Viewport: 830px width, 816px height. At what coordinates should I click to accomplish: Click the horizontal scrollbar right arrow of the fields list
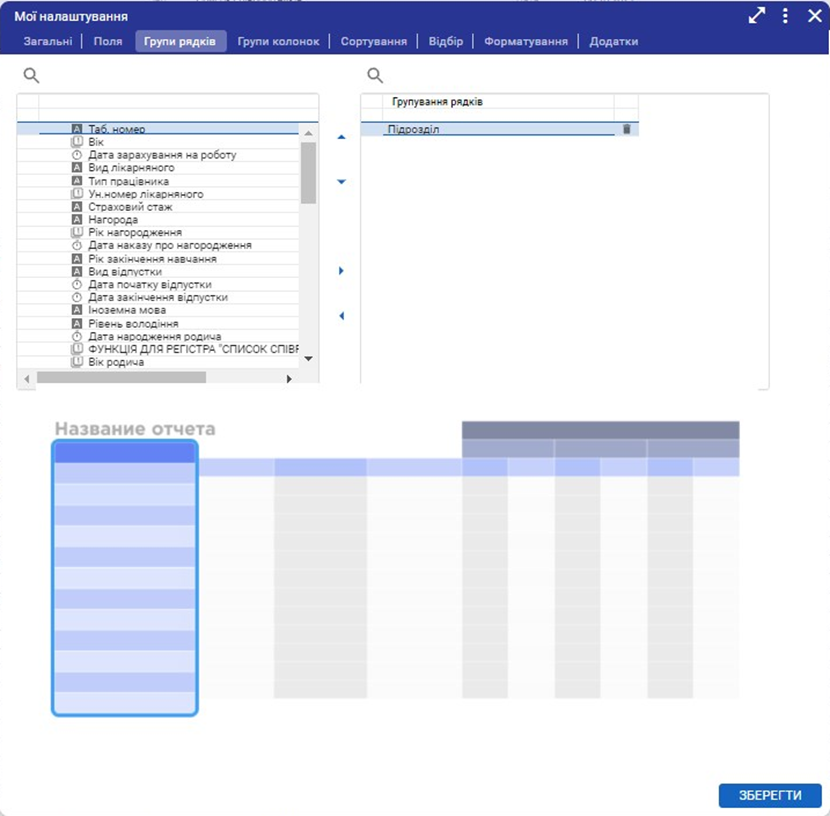point(289,378)
